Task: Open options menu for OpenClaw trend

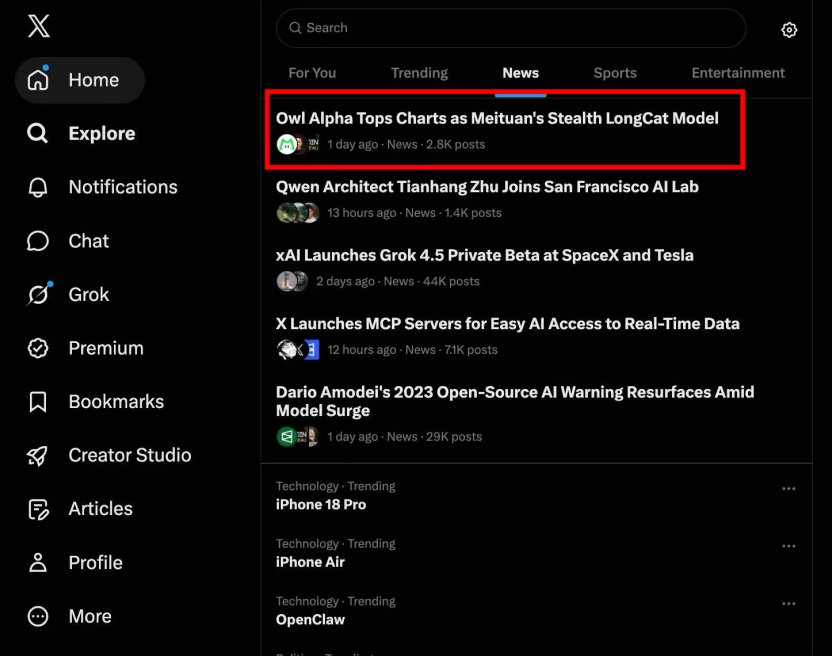Action: [788, 603]
